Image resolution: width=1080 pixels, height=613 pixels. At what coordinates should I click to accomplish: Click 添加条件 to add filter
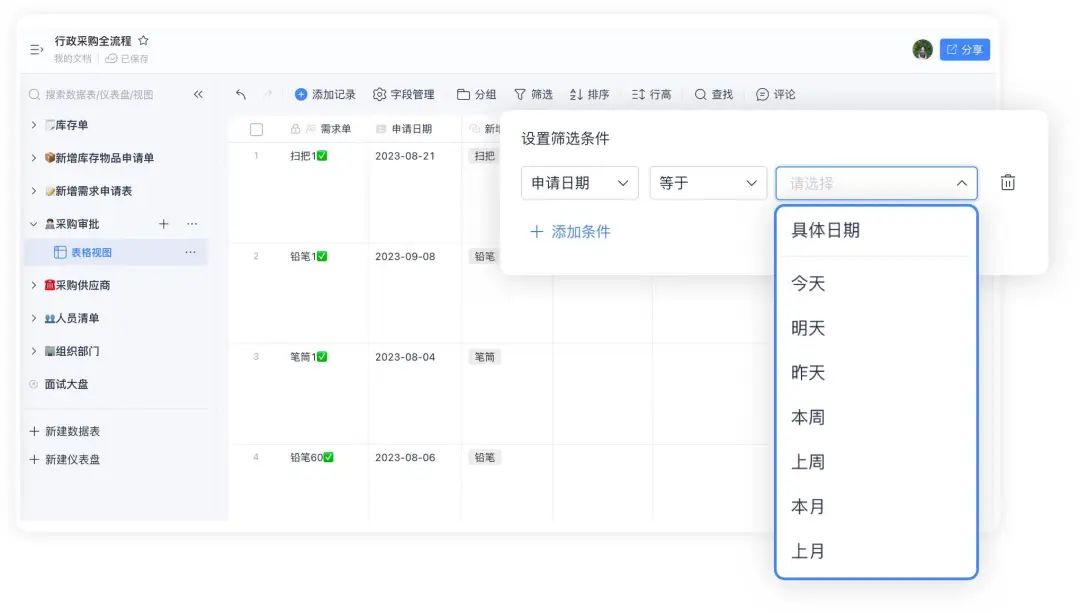(x=570, y=232)
